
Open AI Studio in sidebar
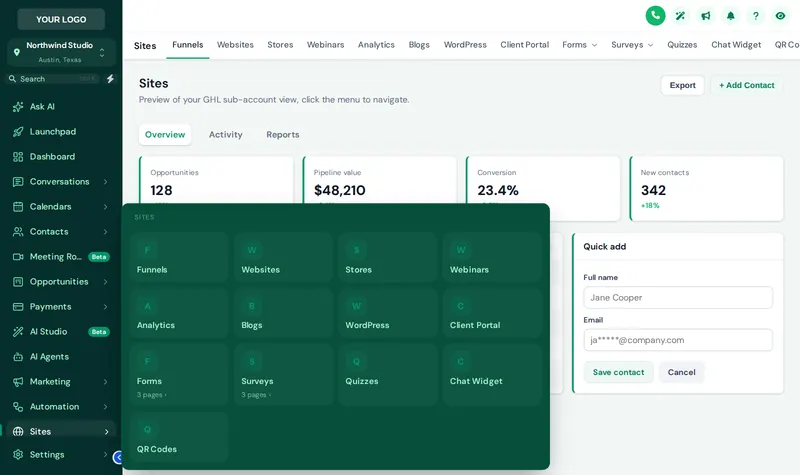(61, 332)
